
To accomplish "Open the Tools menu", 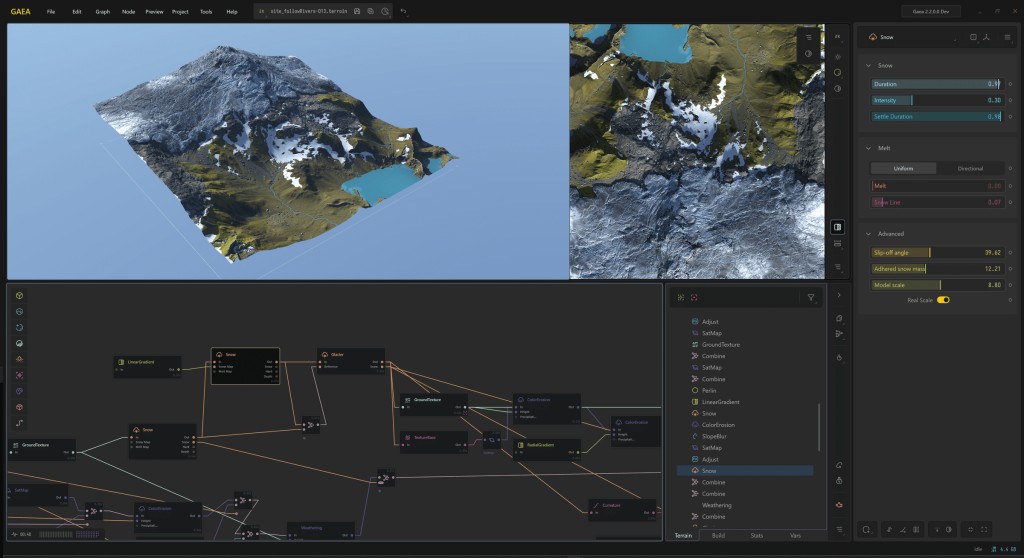I will pos(206,12).
